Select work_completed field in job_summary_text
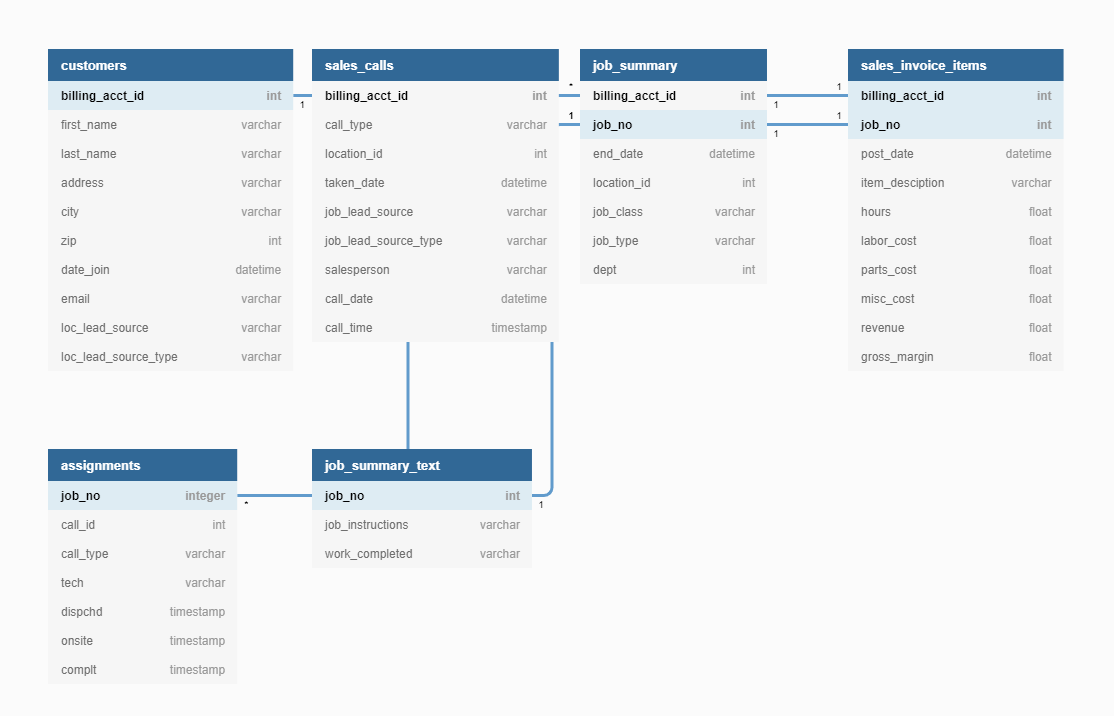 click(421, 554)
